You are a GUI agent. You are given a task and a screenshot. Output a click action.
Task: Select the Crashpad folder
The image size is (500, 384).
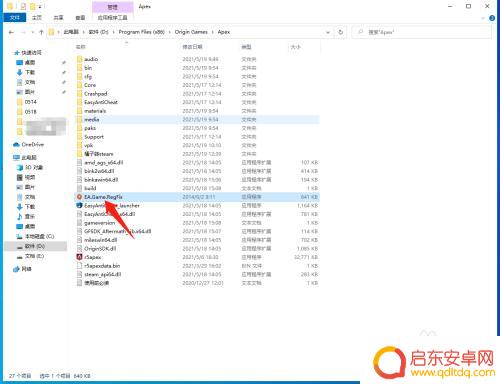[x=197, y=94]
